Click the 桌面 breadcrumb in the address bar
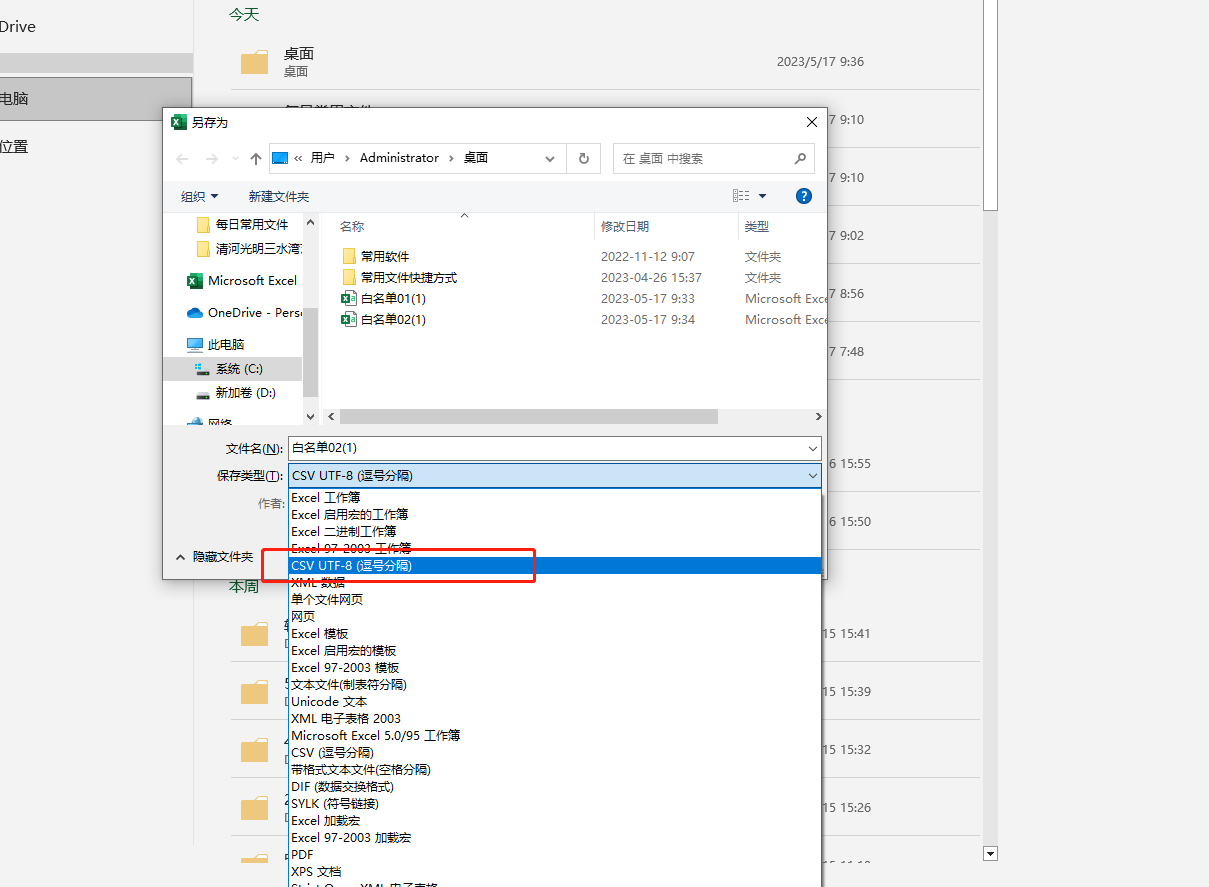The width and height of the screenshot is (1209, 887). [x=476, y=158]
